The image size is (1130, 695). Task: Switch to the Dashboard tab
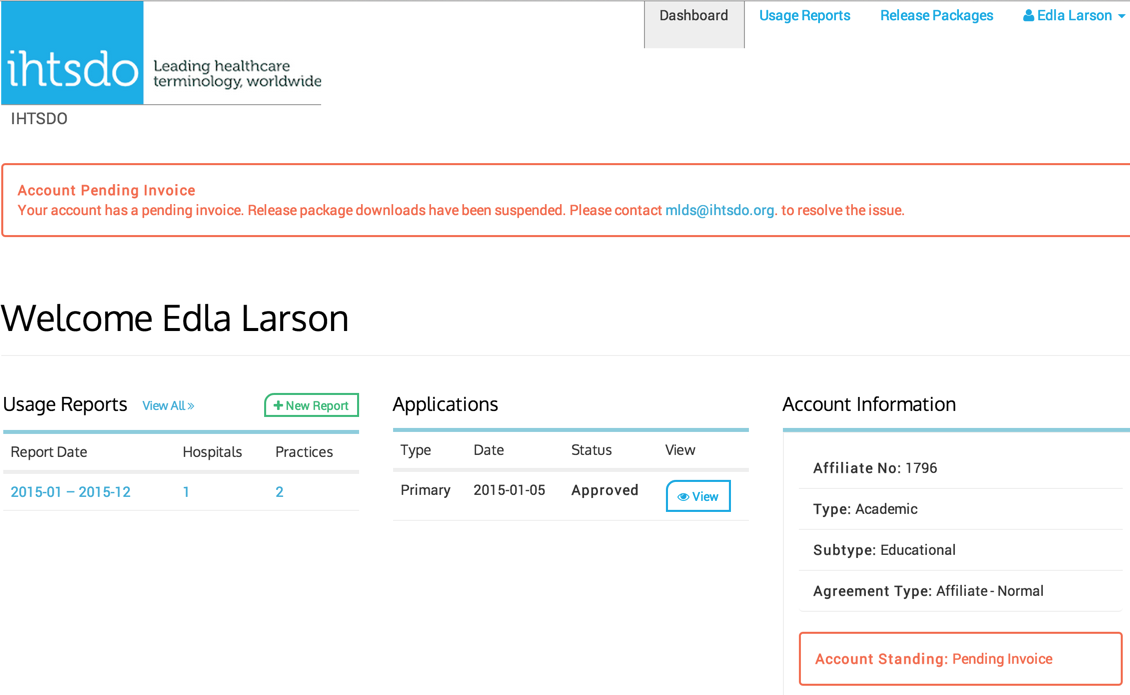click(693, 16)
